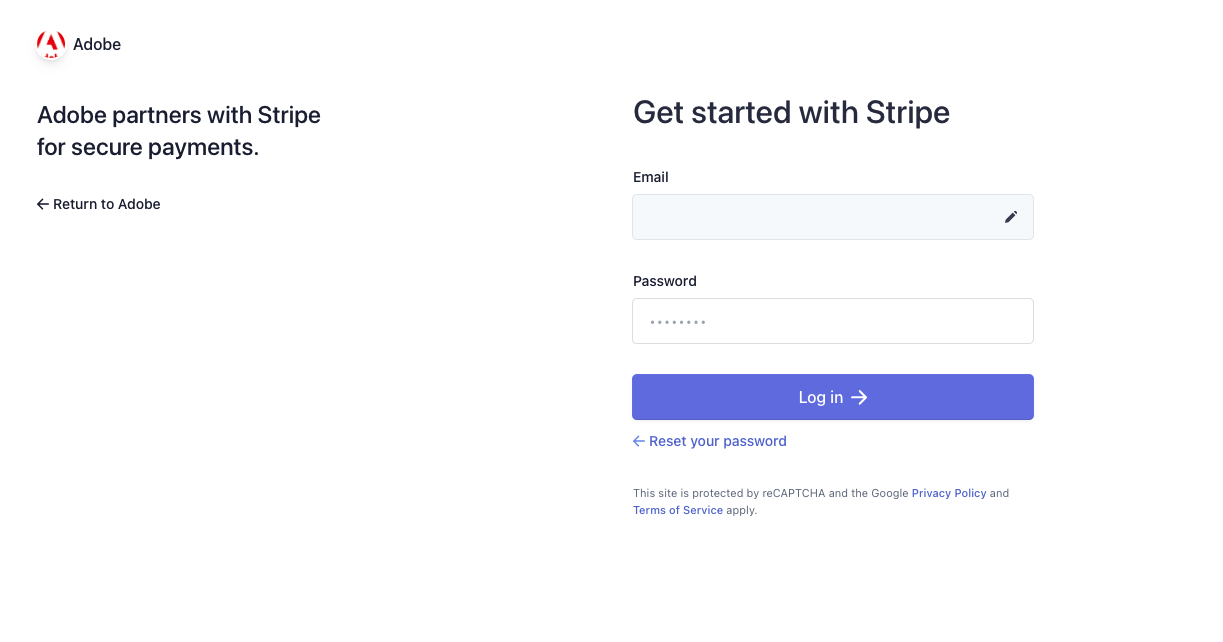
Task: Focus the Email input field
Action: click(832, 217)
